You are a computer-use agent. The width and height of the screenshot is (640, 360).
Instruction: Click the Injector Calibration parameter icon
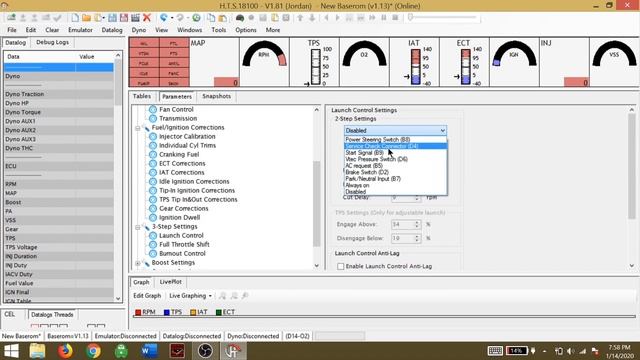(153, 136)
